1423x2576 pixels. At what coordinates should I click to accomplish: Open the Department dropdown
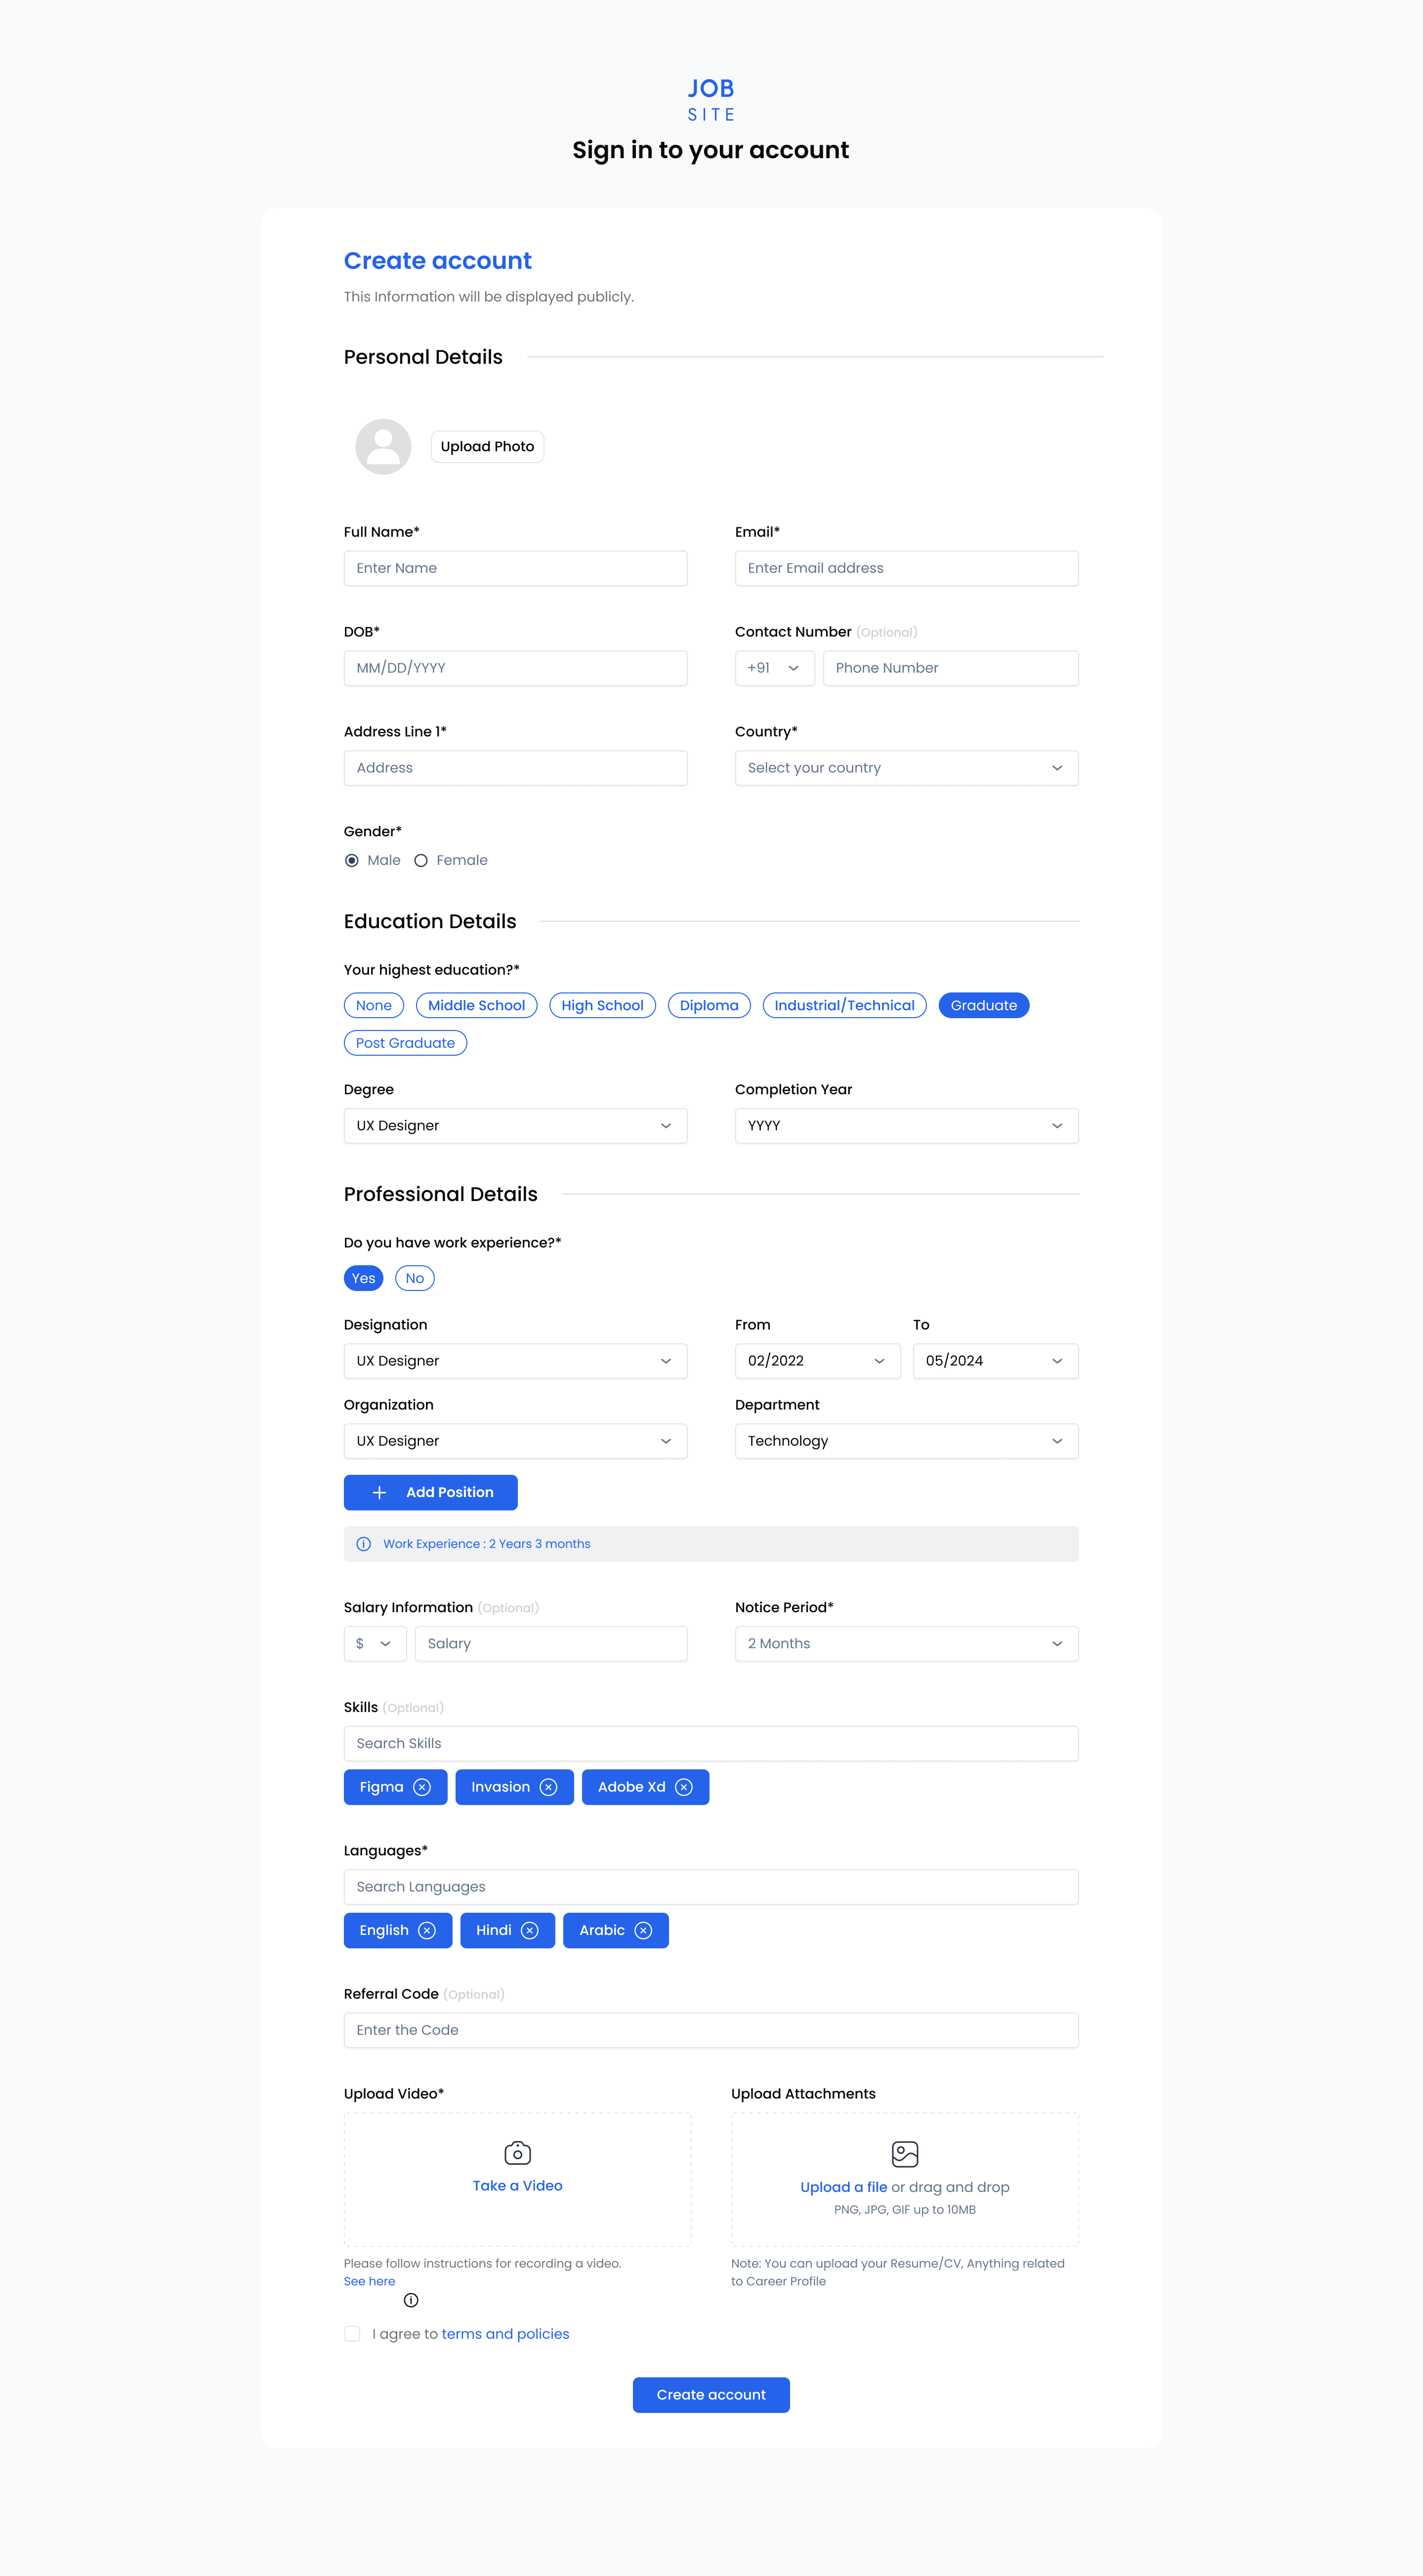click(x=907, y=1441)
